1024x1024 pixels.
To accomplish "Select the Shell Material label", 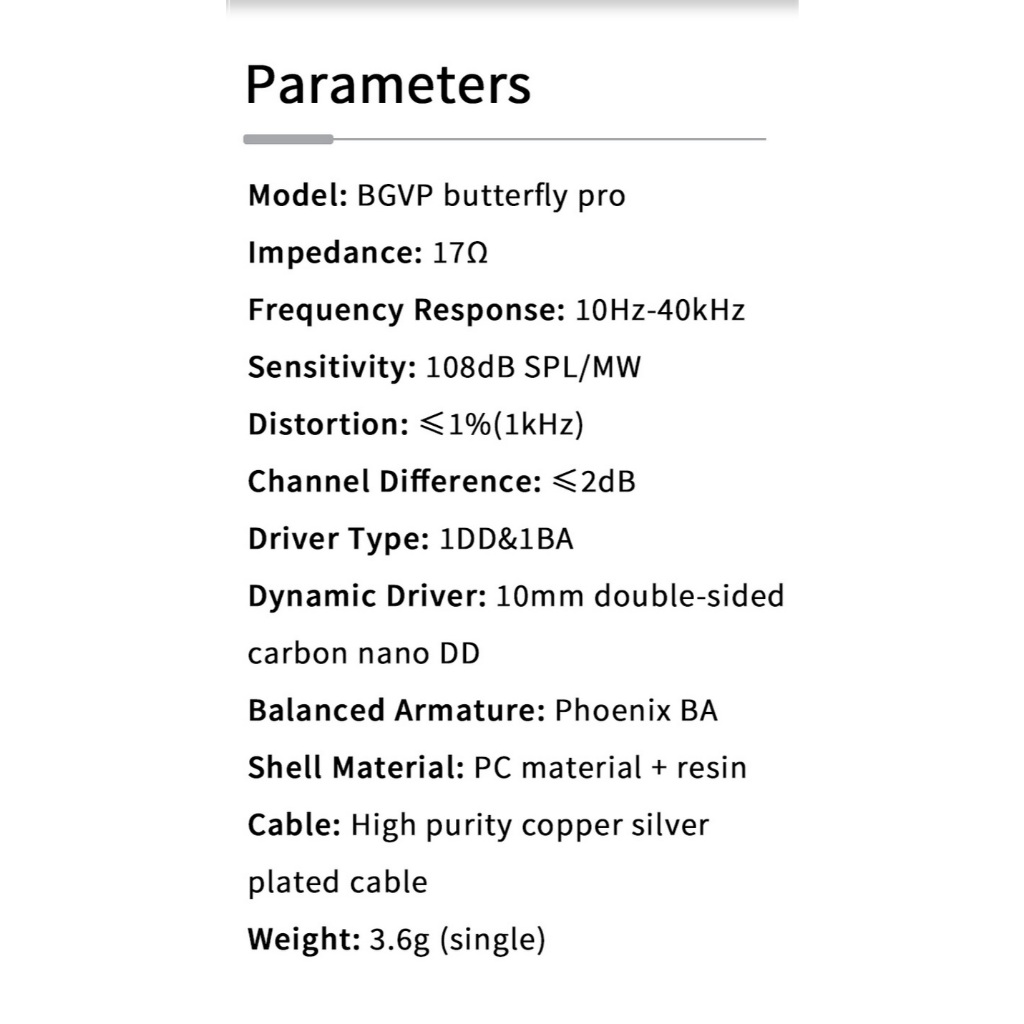I will pos(356,768).
